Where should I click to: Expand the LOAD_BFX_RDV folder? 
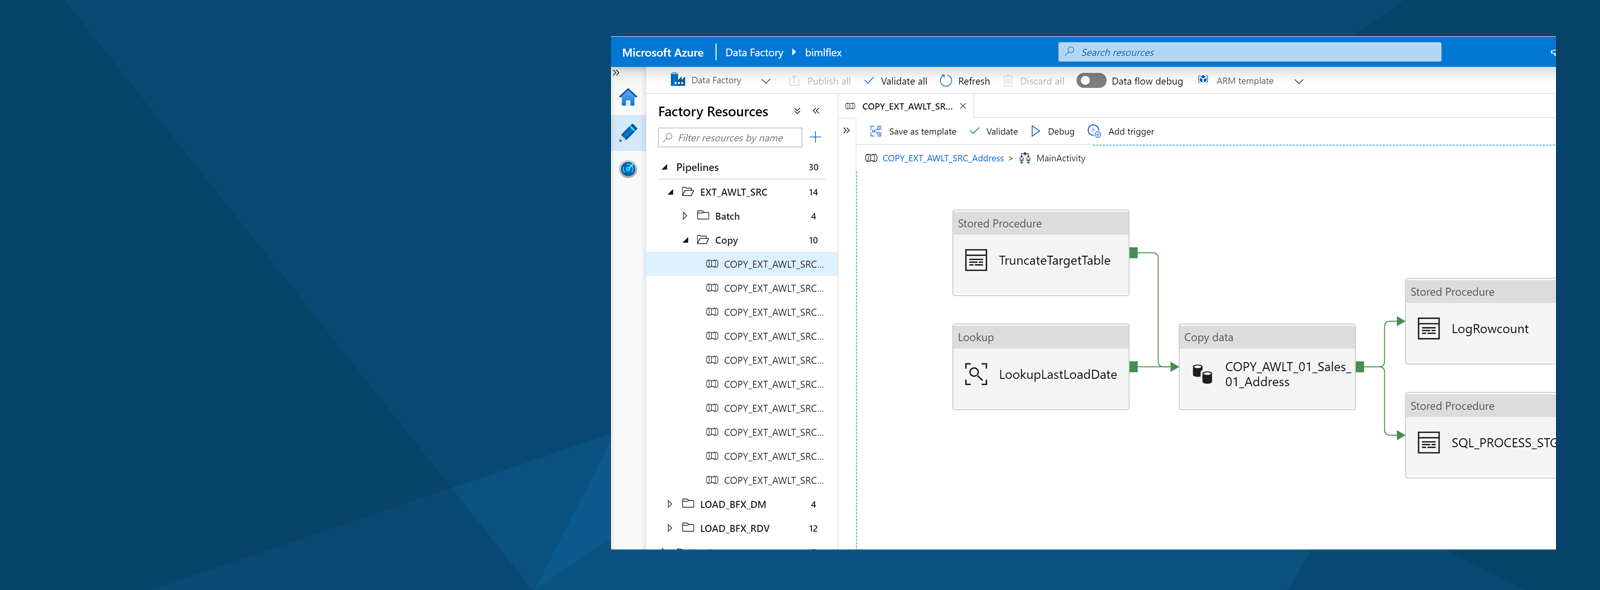(670, 528)
